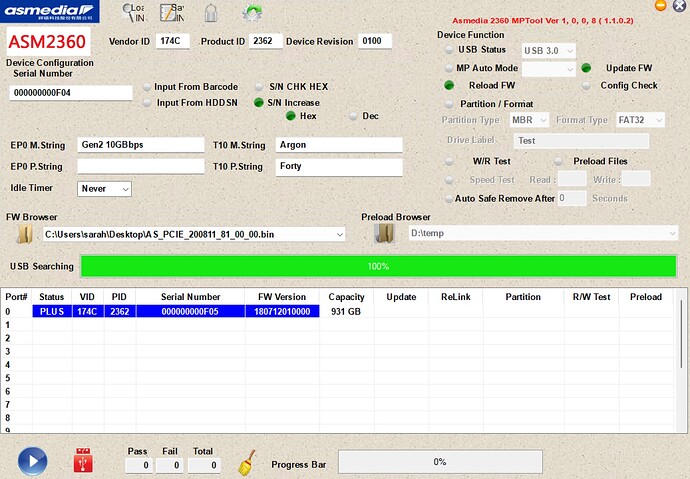Open the Load INI toolbar icon

(133, 12)
